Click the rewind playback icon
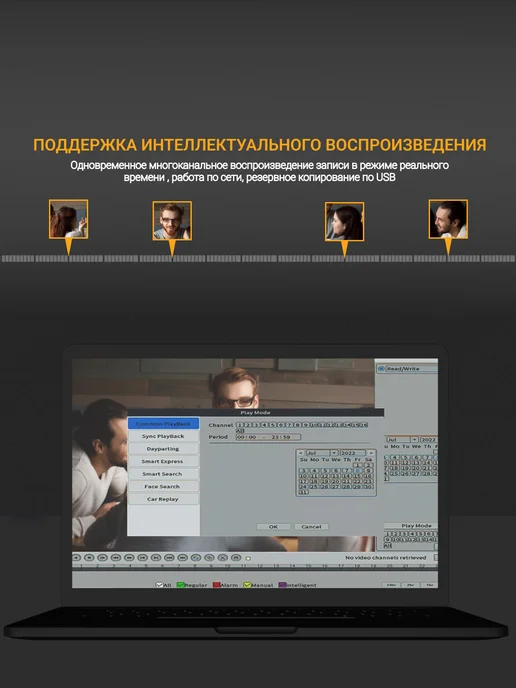This screenshot has height=688, width=516. [116, 558]
